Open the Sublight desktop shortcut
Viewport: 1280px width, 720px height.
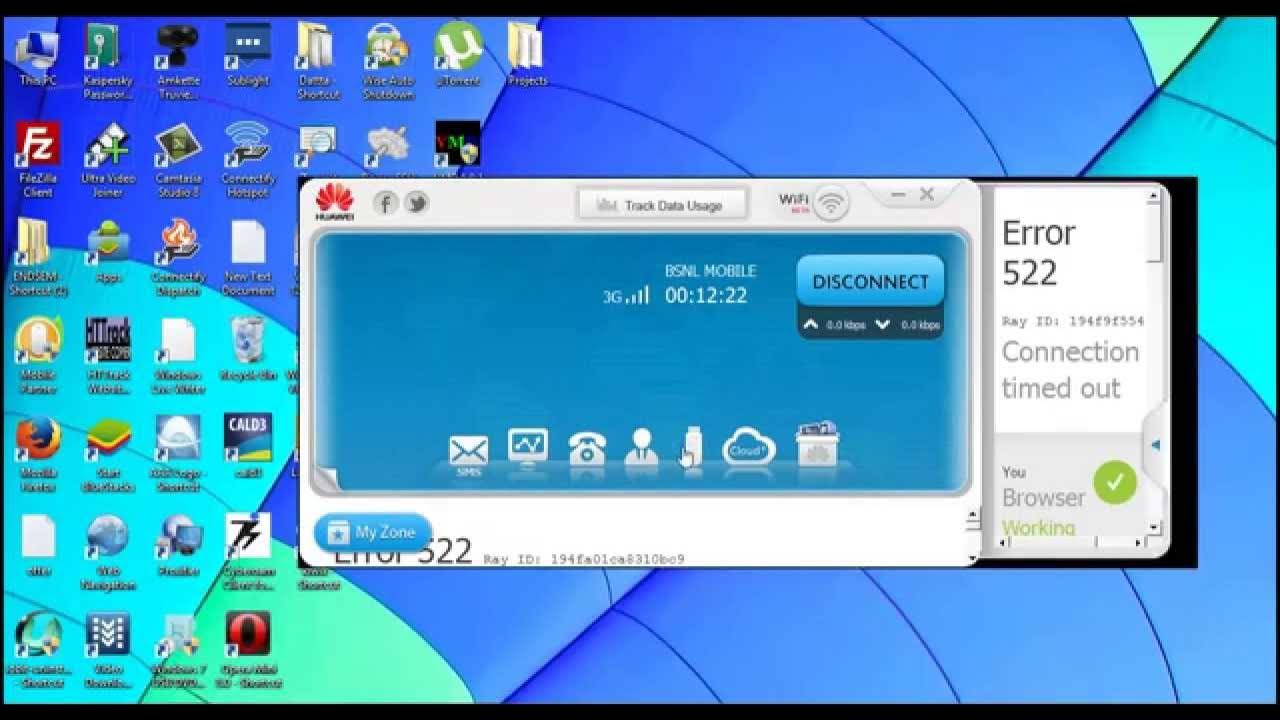click(x=248, y=57)
